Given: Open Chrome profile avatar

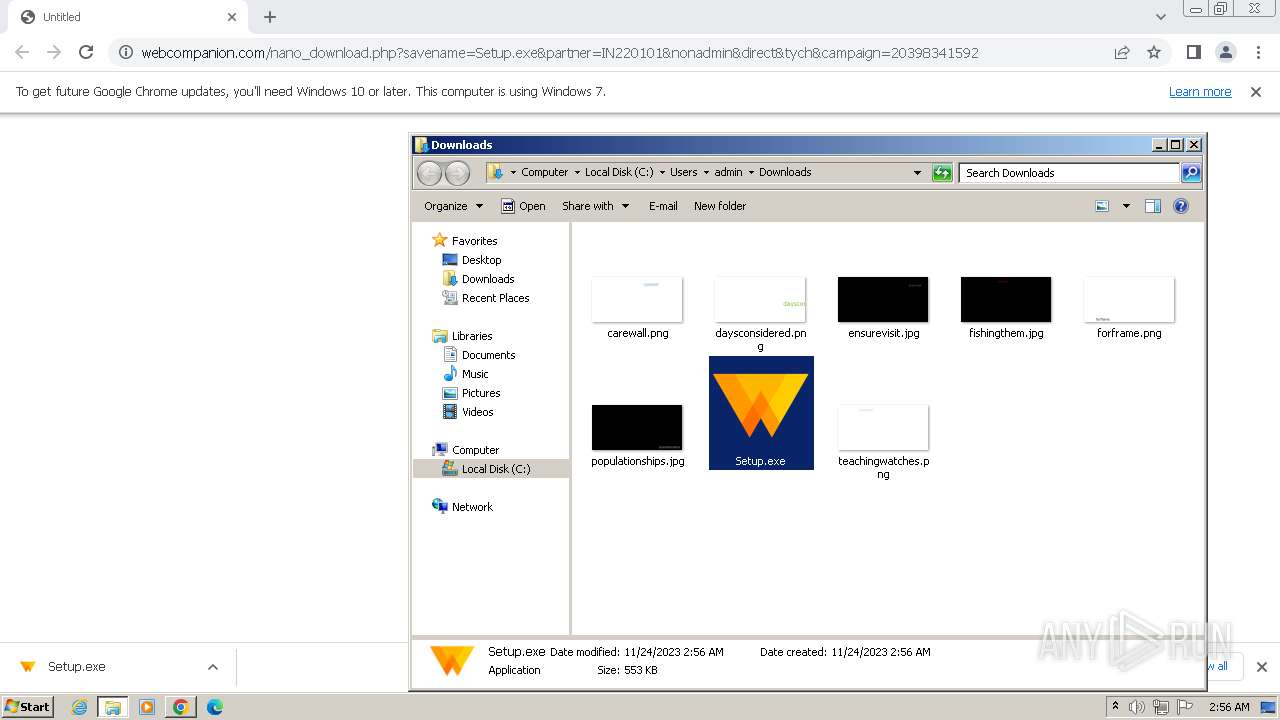Looking at the screenshot, I should (x=1225, y=52).
